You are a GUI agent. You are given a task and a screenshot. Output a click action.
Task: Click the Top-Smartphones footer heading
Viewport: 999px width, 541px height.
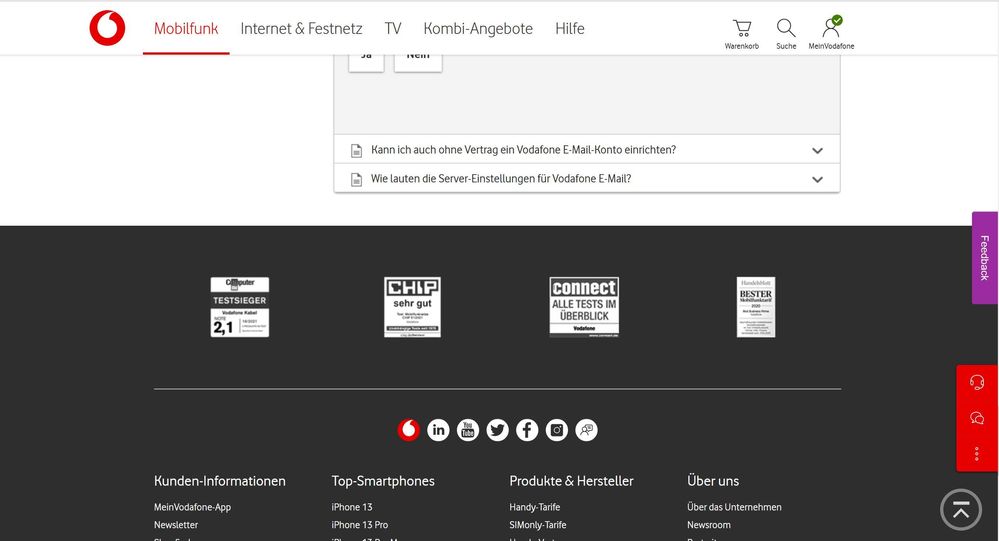coord(383,481)
